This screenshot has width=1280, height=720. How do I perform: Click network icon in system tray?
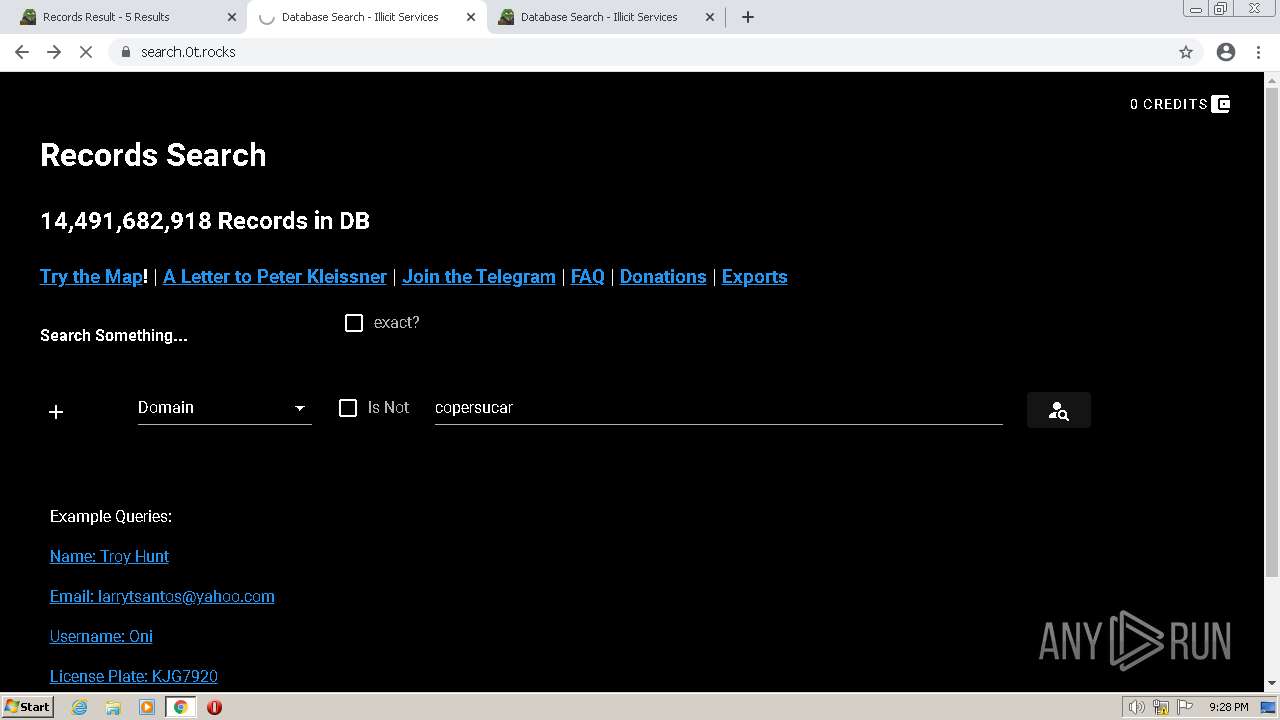pos(1161,707)
